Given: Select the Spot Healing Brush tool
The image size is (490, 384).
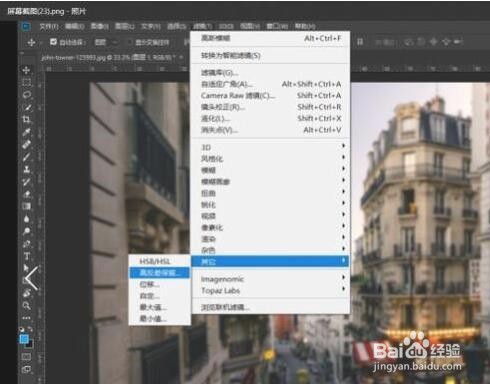Looking at the screenshot, I should coord(26,144).
